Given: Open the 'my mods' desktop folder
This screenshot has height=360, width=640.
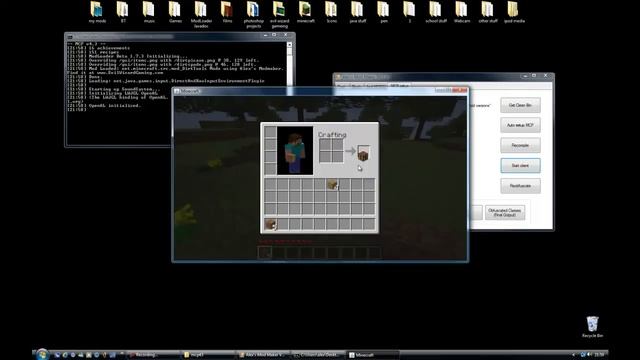Looking at the screenshot, I should tap(97, 12).
